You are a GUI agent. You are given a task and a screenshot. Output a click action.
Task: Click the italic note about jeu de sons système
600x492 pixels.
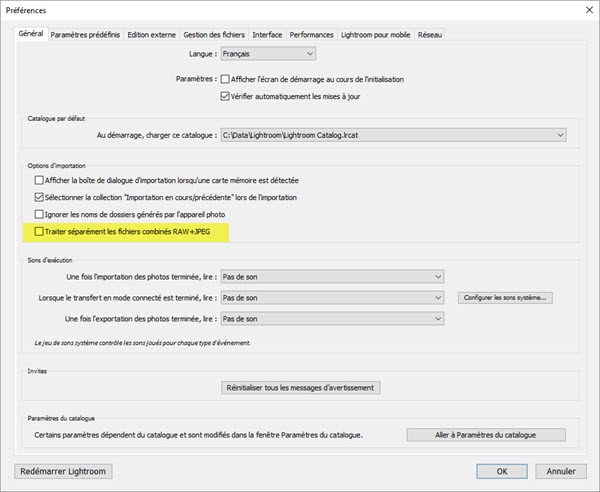(142, 343)
